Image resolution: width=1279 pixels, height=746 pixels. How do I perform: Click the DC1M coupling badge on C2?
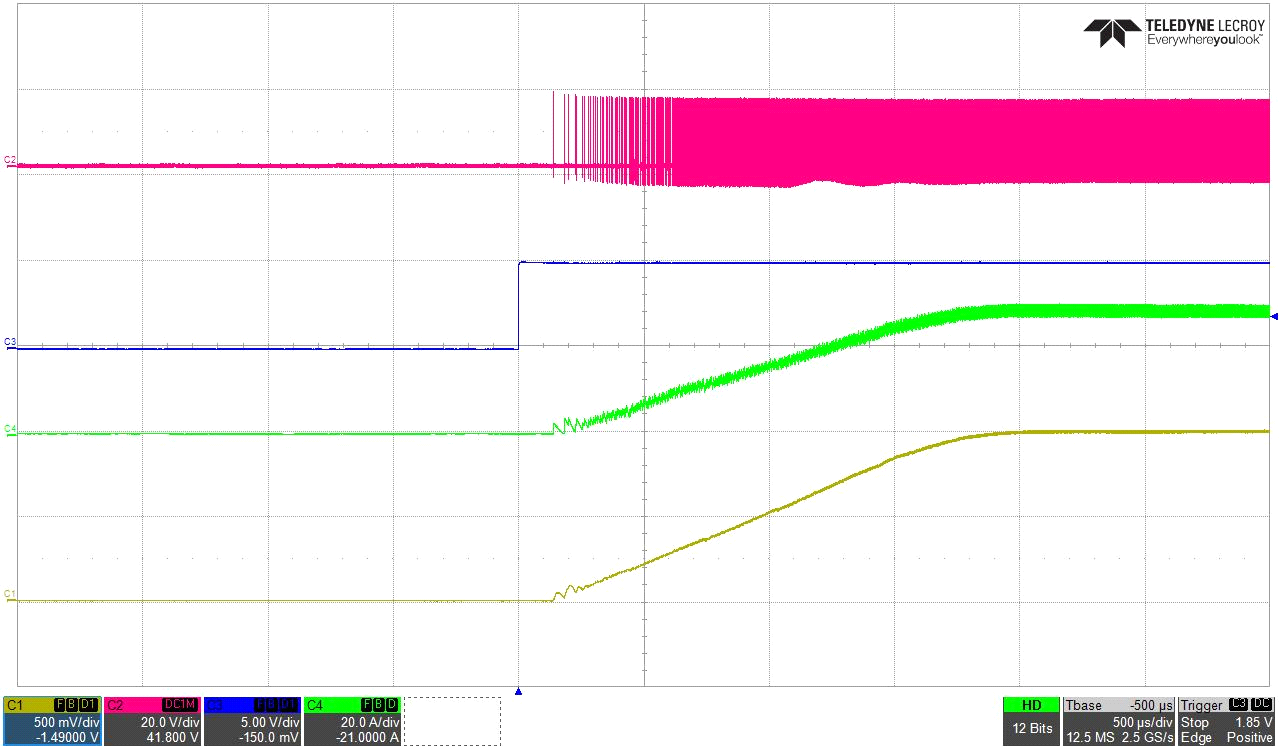tap(180, 705)
